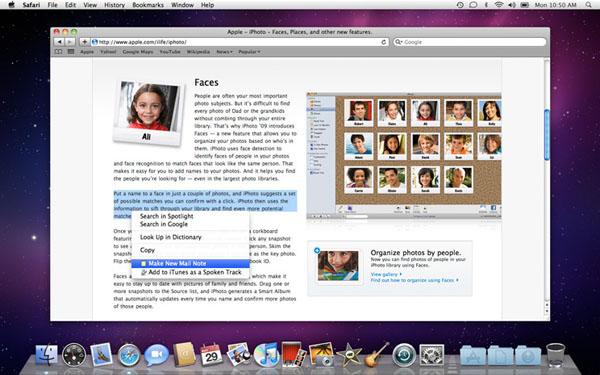Expand the News bookmarks dropdown
Screen dimensions: 600x375
point(224,52)
